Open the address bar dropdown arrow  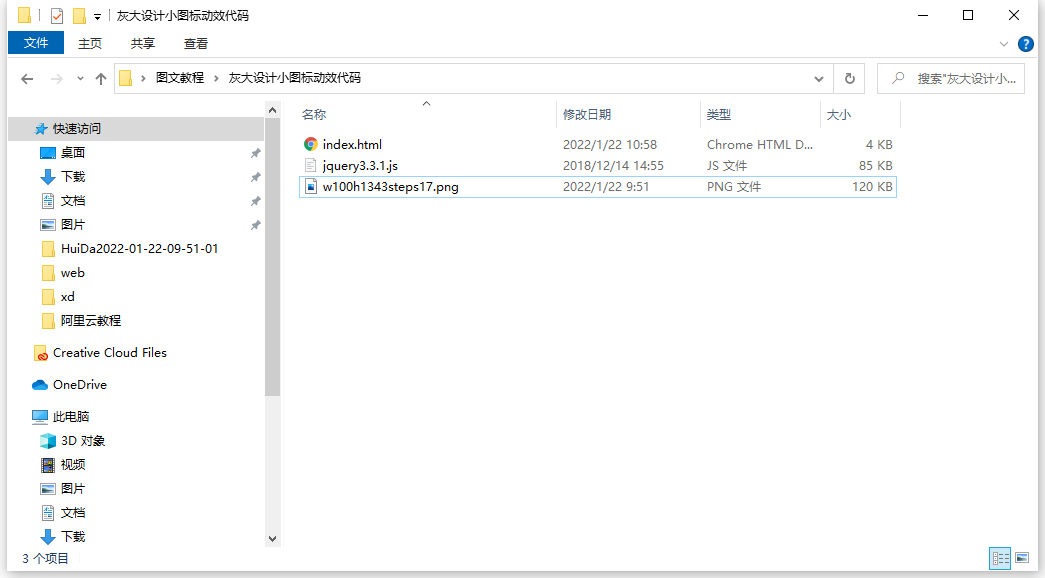818,78
